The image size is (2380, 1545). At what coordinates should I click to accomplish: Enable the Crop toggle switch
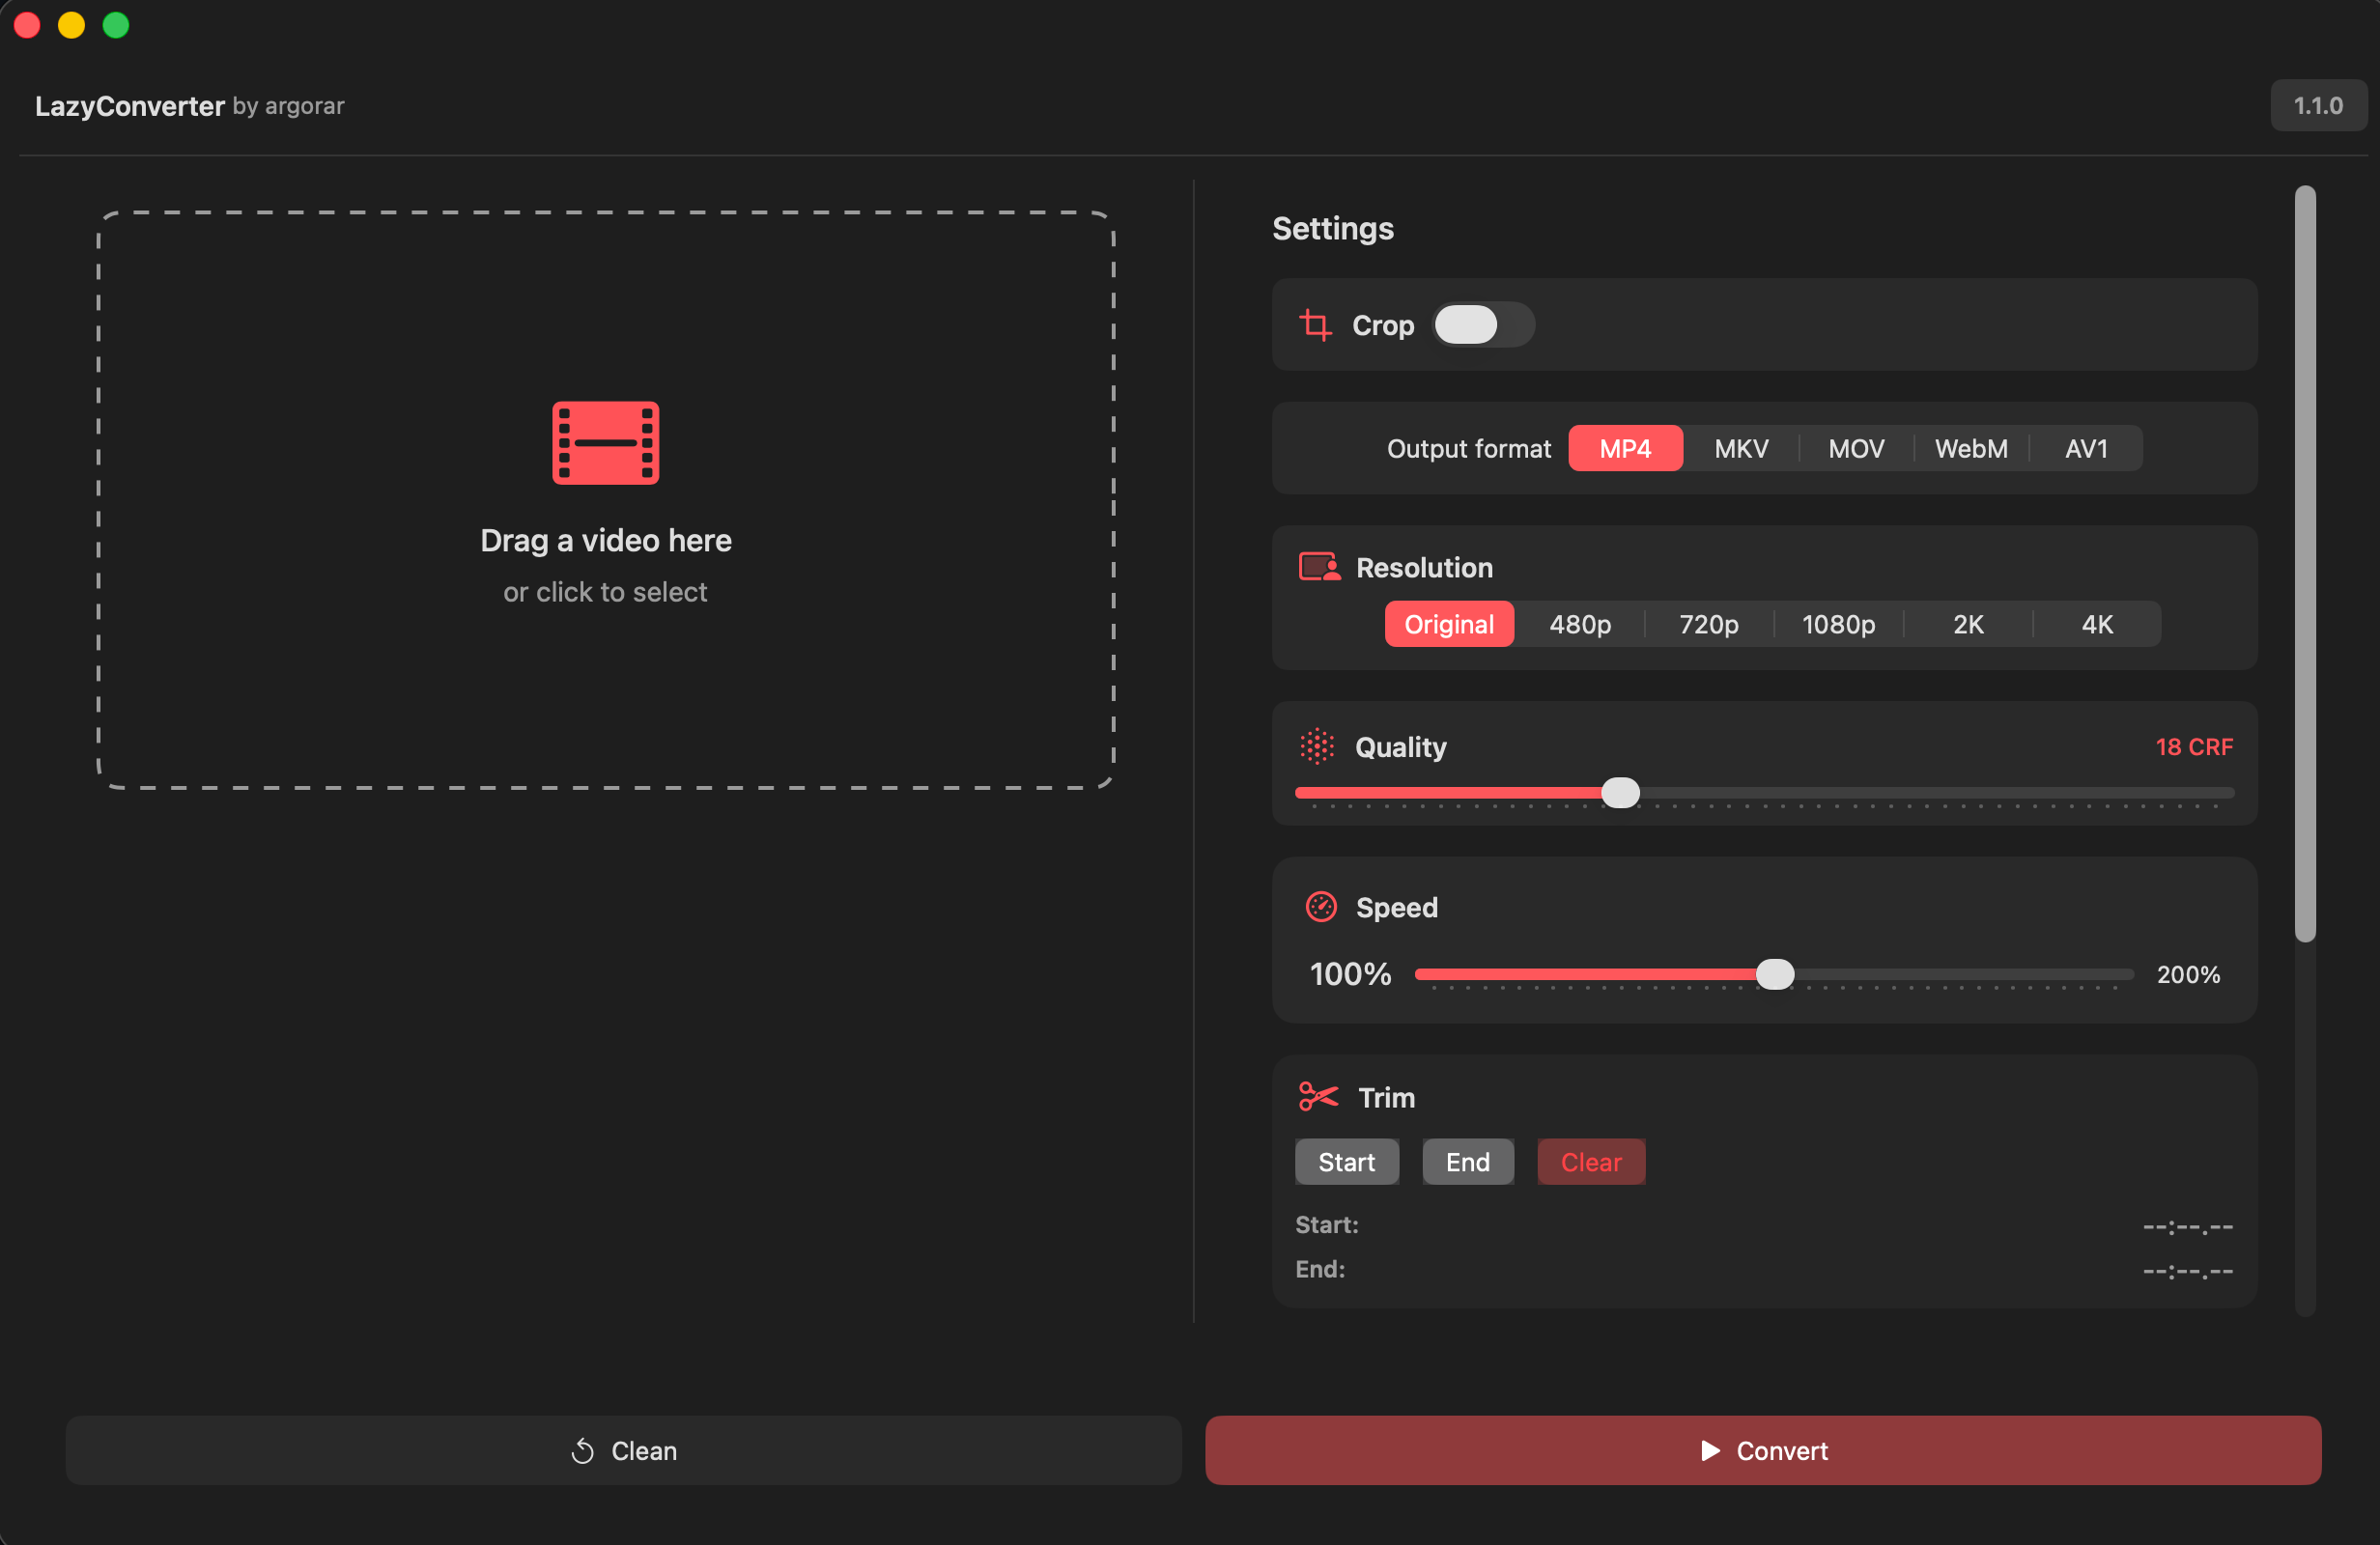click(x=1482, y=325)
